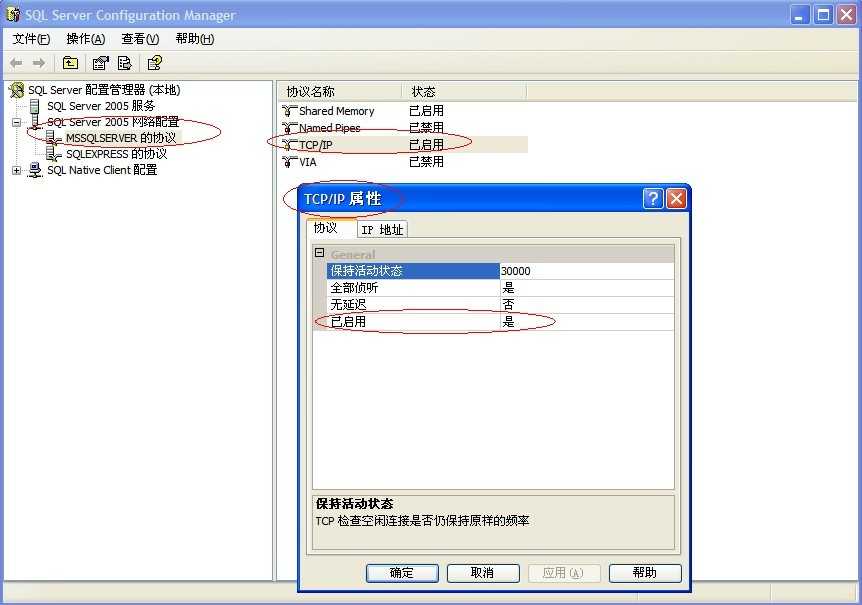
Task: Select SQL Server 2005 服务 tree item
Action: 101,106
